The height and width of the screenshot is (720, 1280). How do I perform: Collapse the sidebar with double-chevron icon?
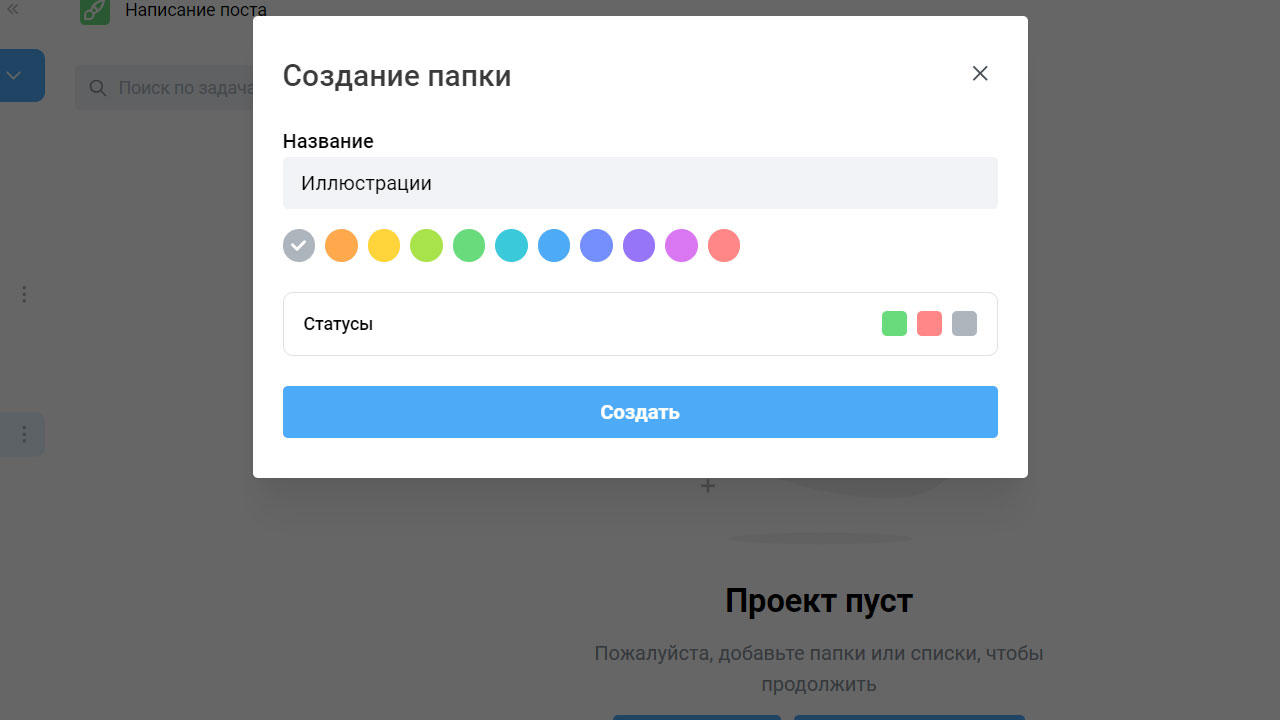13,7
